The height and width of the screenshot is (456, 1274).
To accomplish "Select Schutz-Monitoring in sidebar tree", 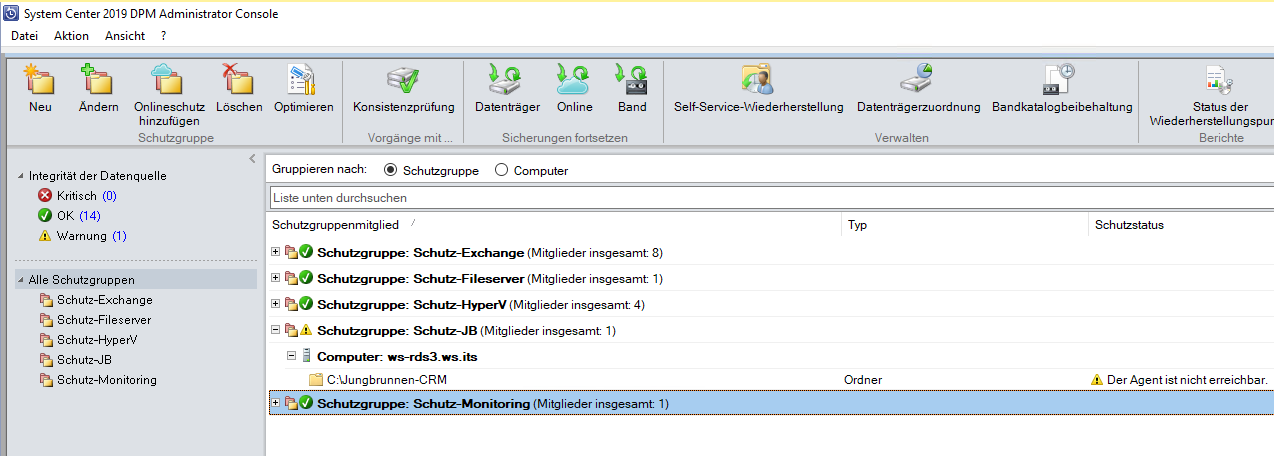I will click(x=107, y=380).
